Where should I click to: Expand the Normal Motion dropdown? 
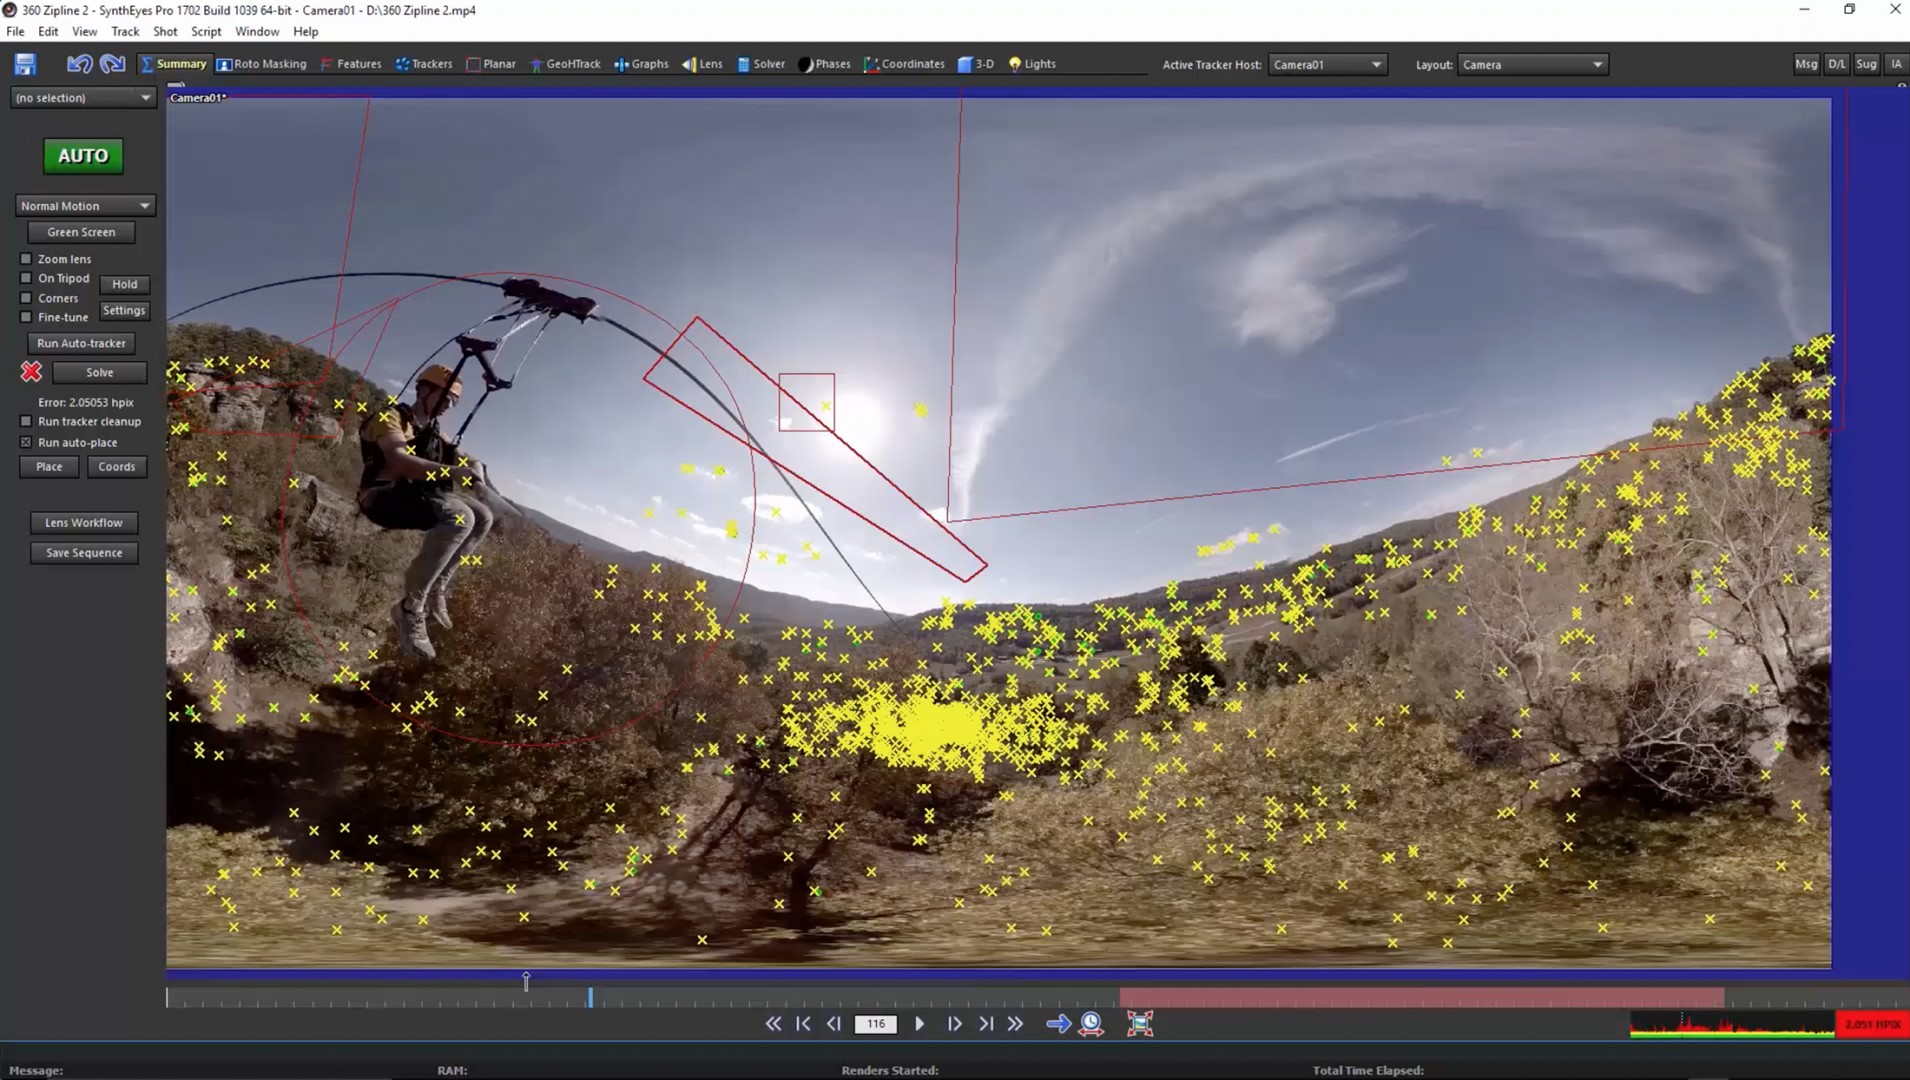pyautogui.click(x=84, y=206)
